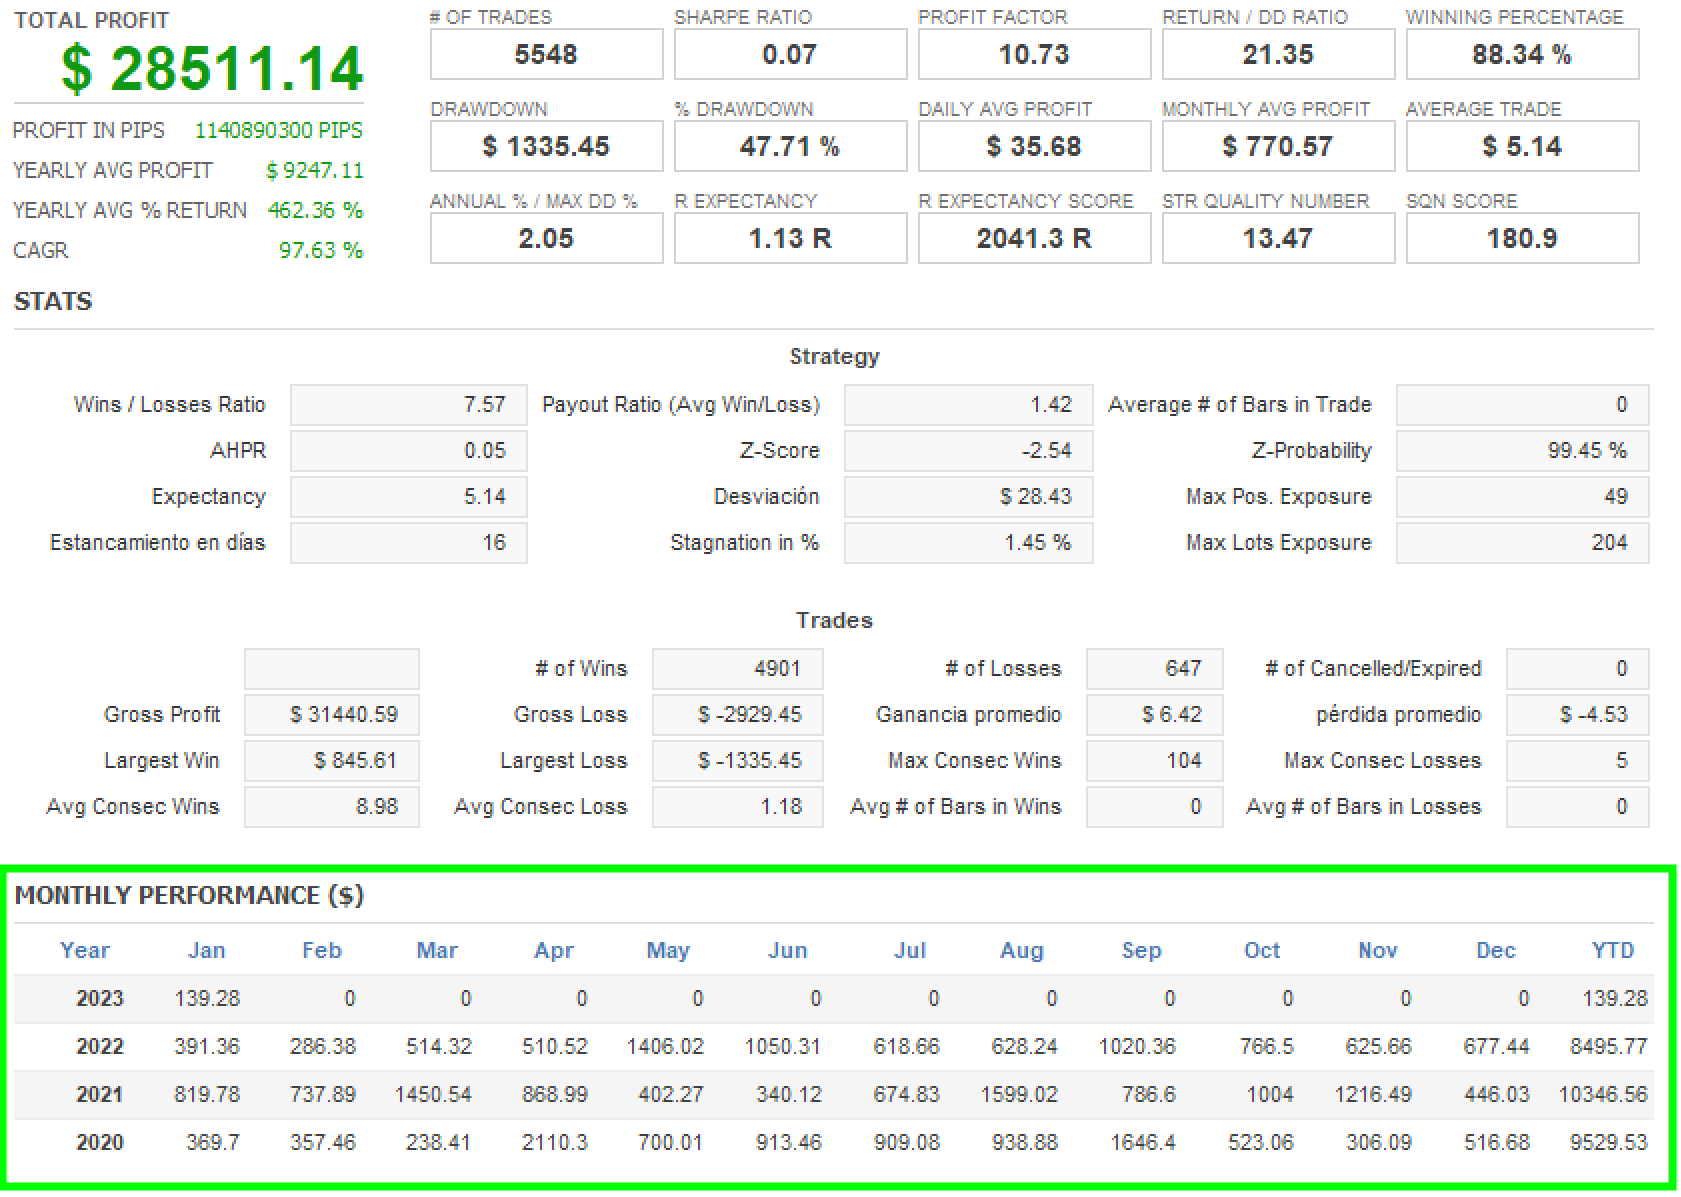Click the $ 1335.45 value under DRAWDOWN heading
The height and width of the screenshot is (1197, 1681).
pyautogui.click(x=546, y=146)
